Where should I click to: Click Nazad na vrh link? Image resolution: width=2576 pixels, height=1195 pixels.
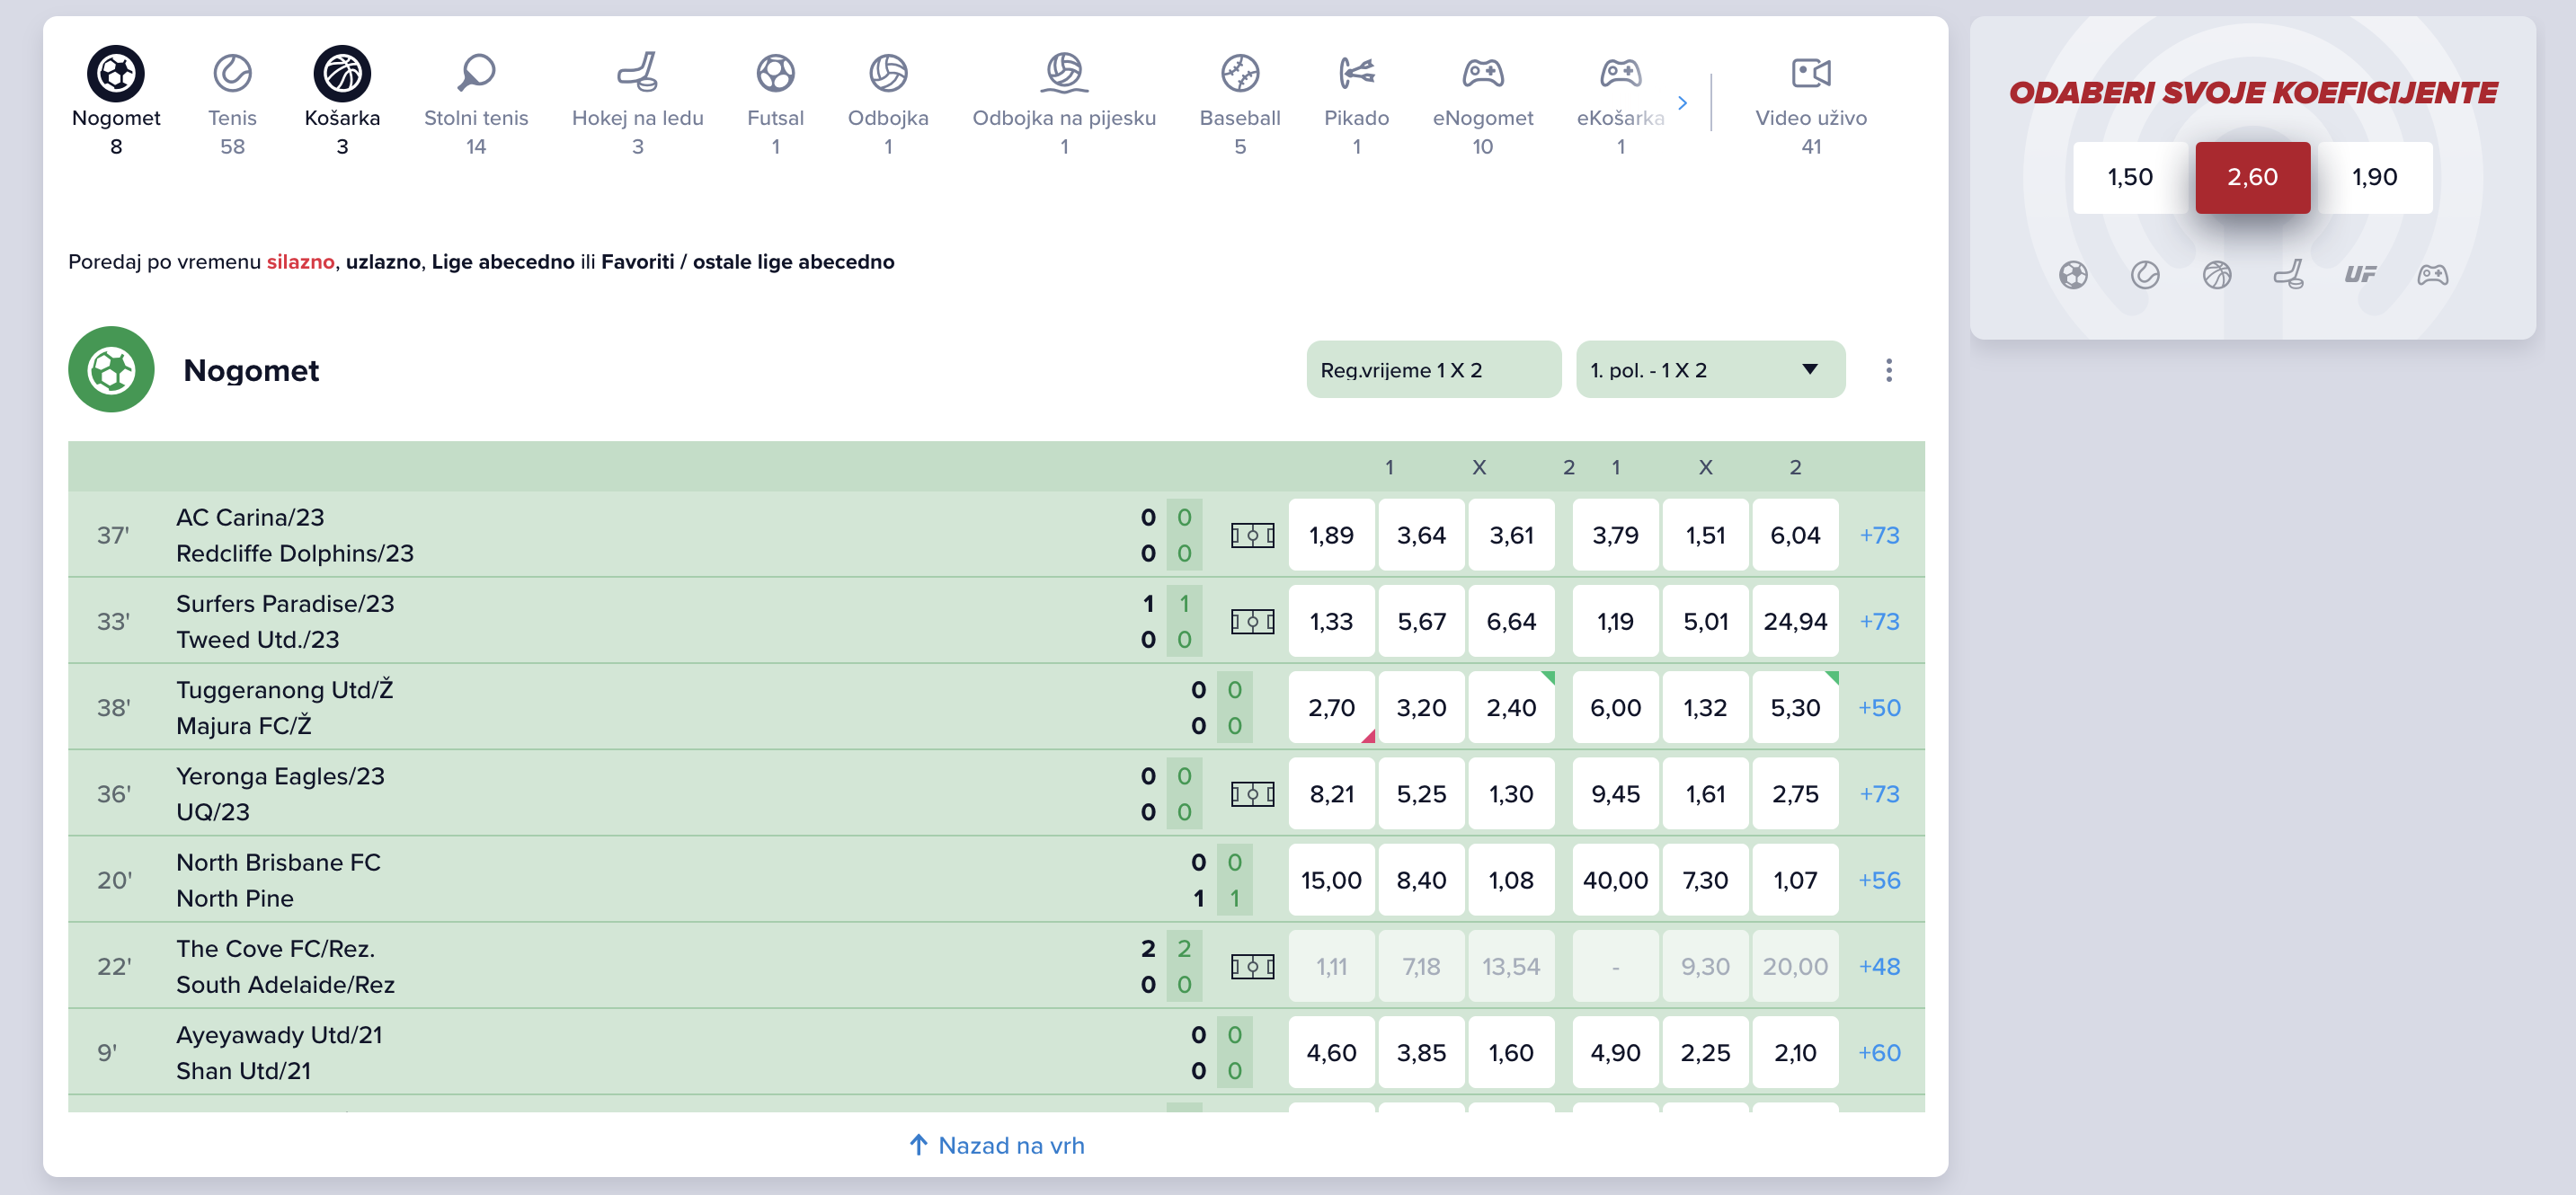tap(997, 1146)
